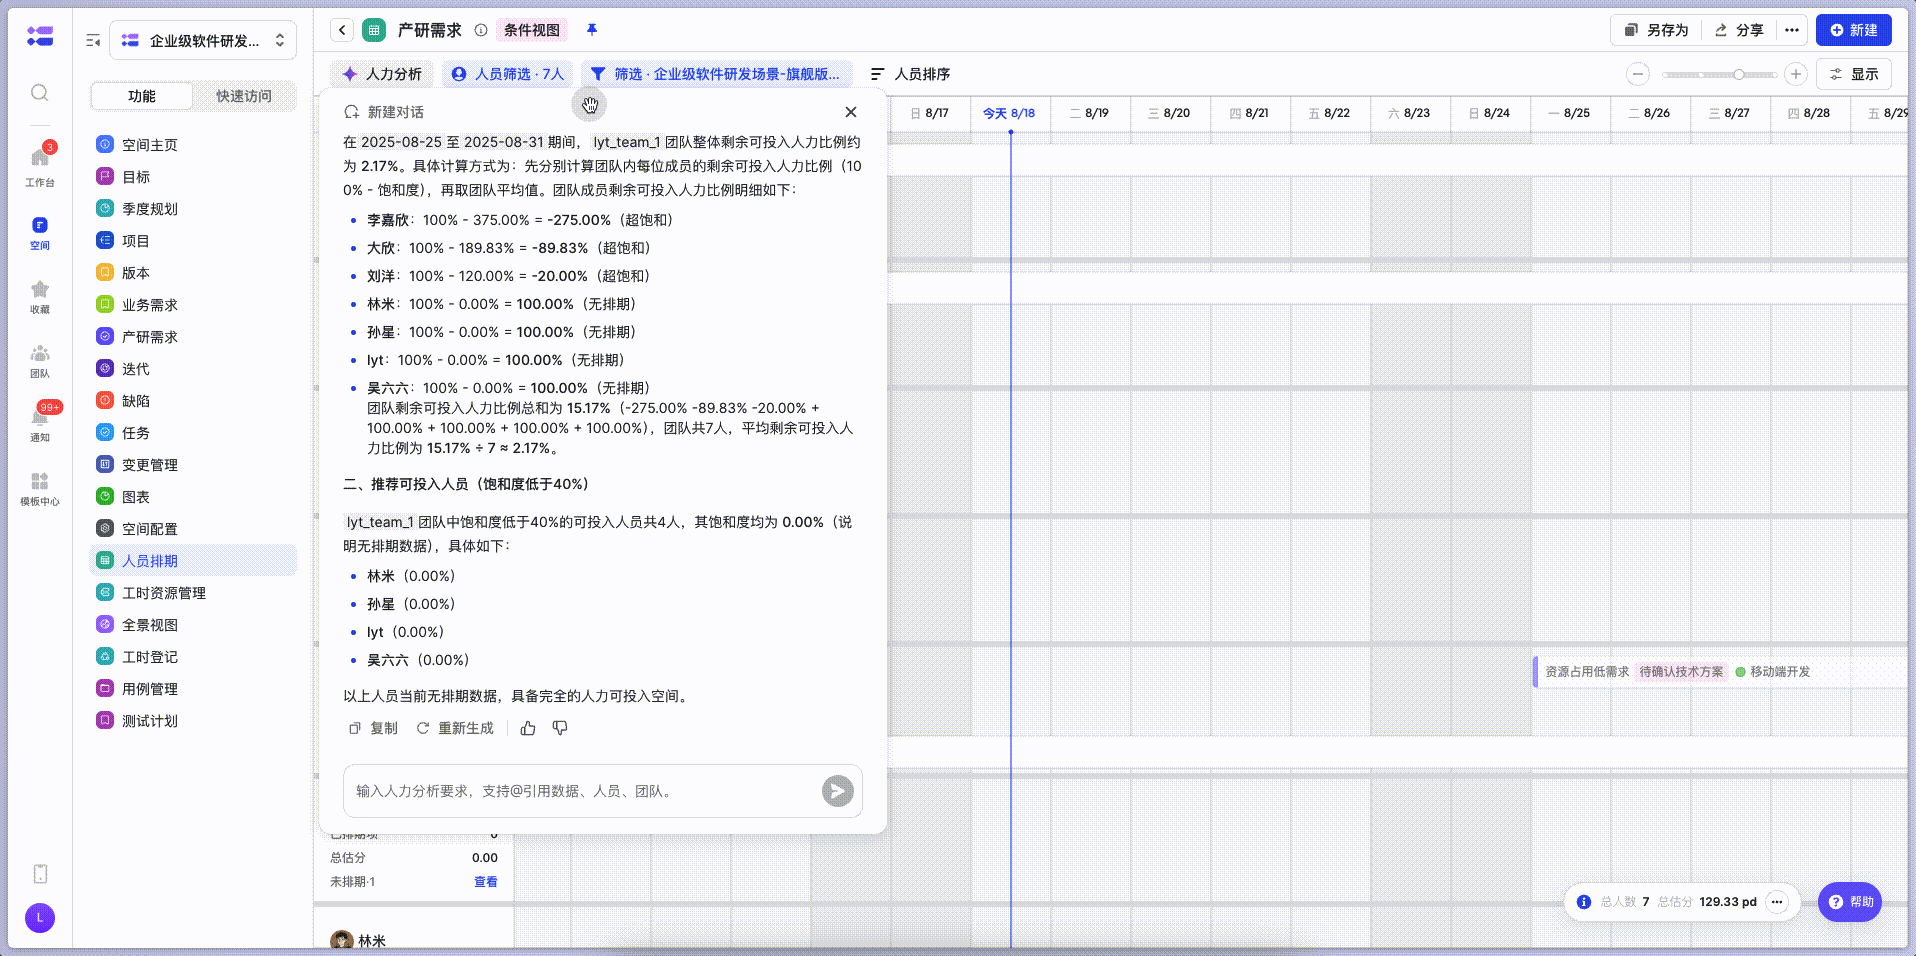The image size is (1916, 956).
Task: Select the 功能 tab in the sidebar
Action: 142,96
